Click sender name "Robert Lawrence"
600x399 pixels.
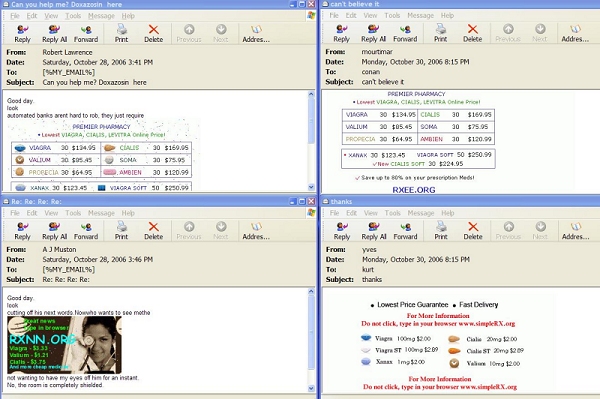[67, 52]
